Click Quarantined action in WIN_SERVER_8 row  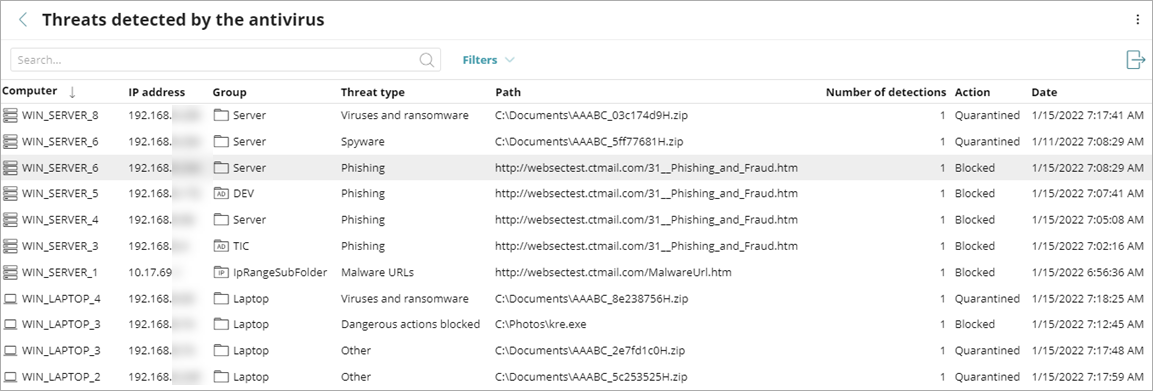pyautogui.click(x=987, y=115)
